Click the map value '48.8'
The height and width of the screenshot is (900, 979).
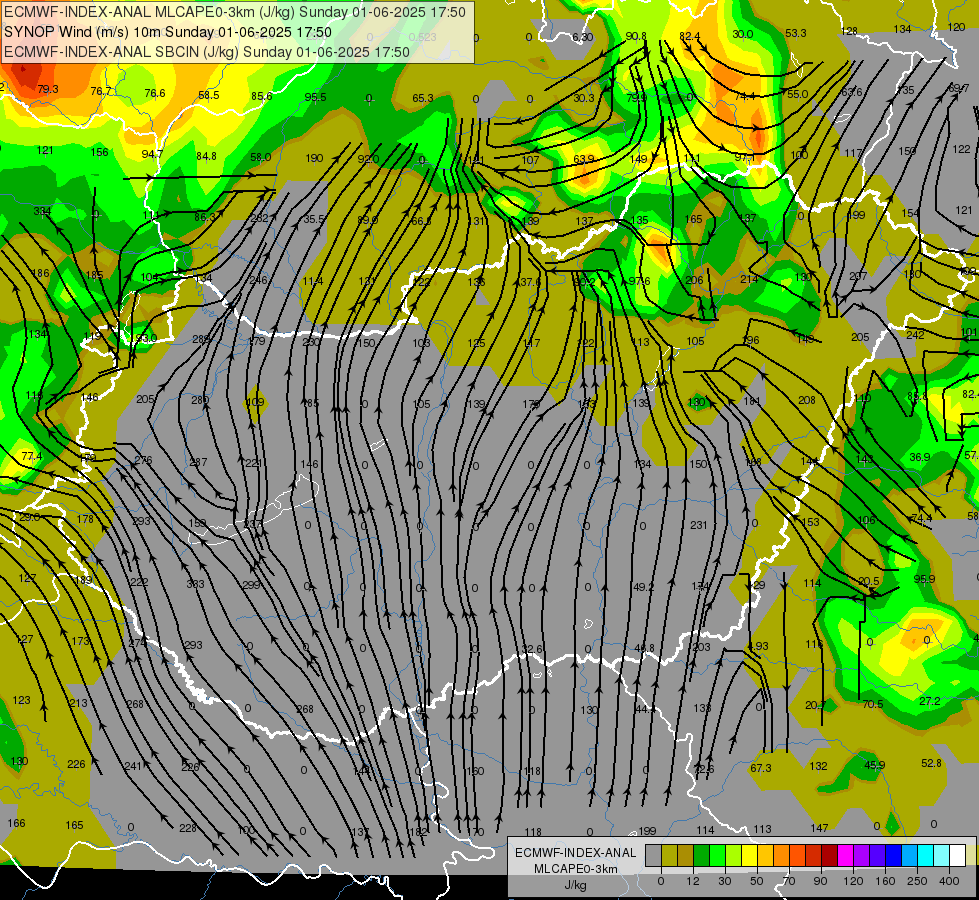point(644,648)
